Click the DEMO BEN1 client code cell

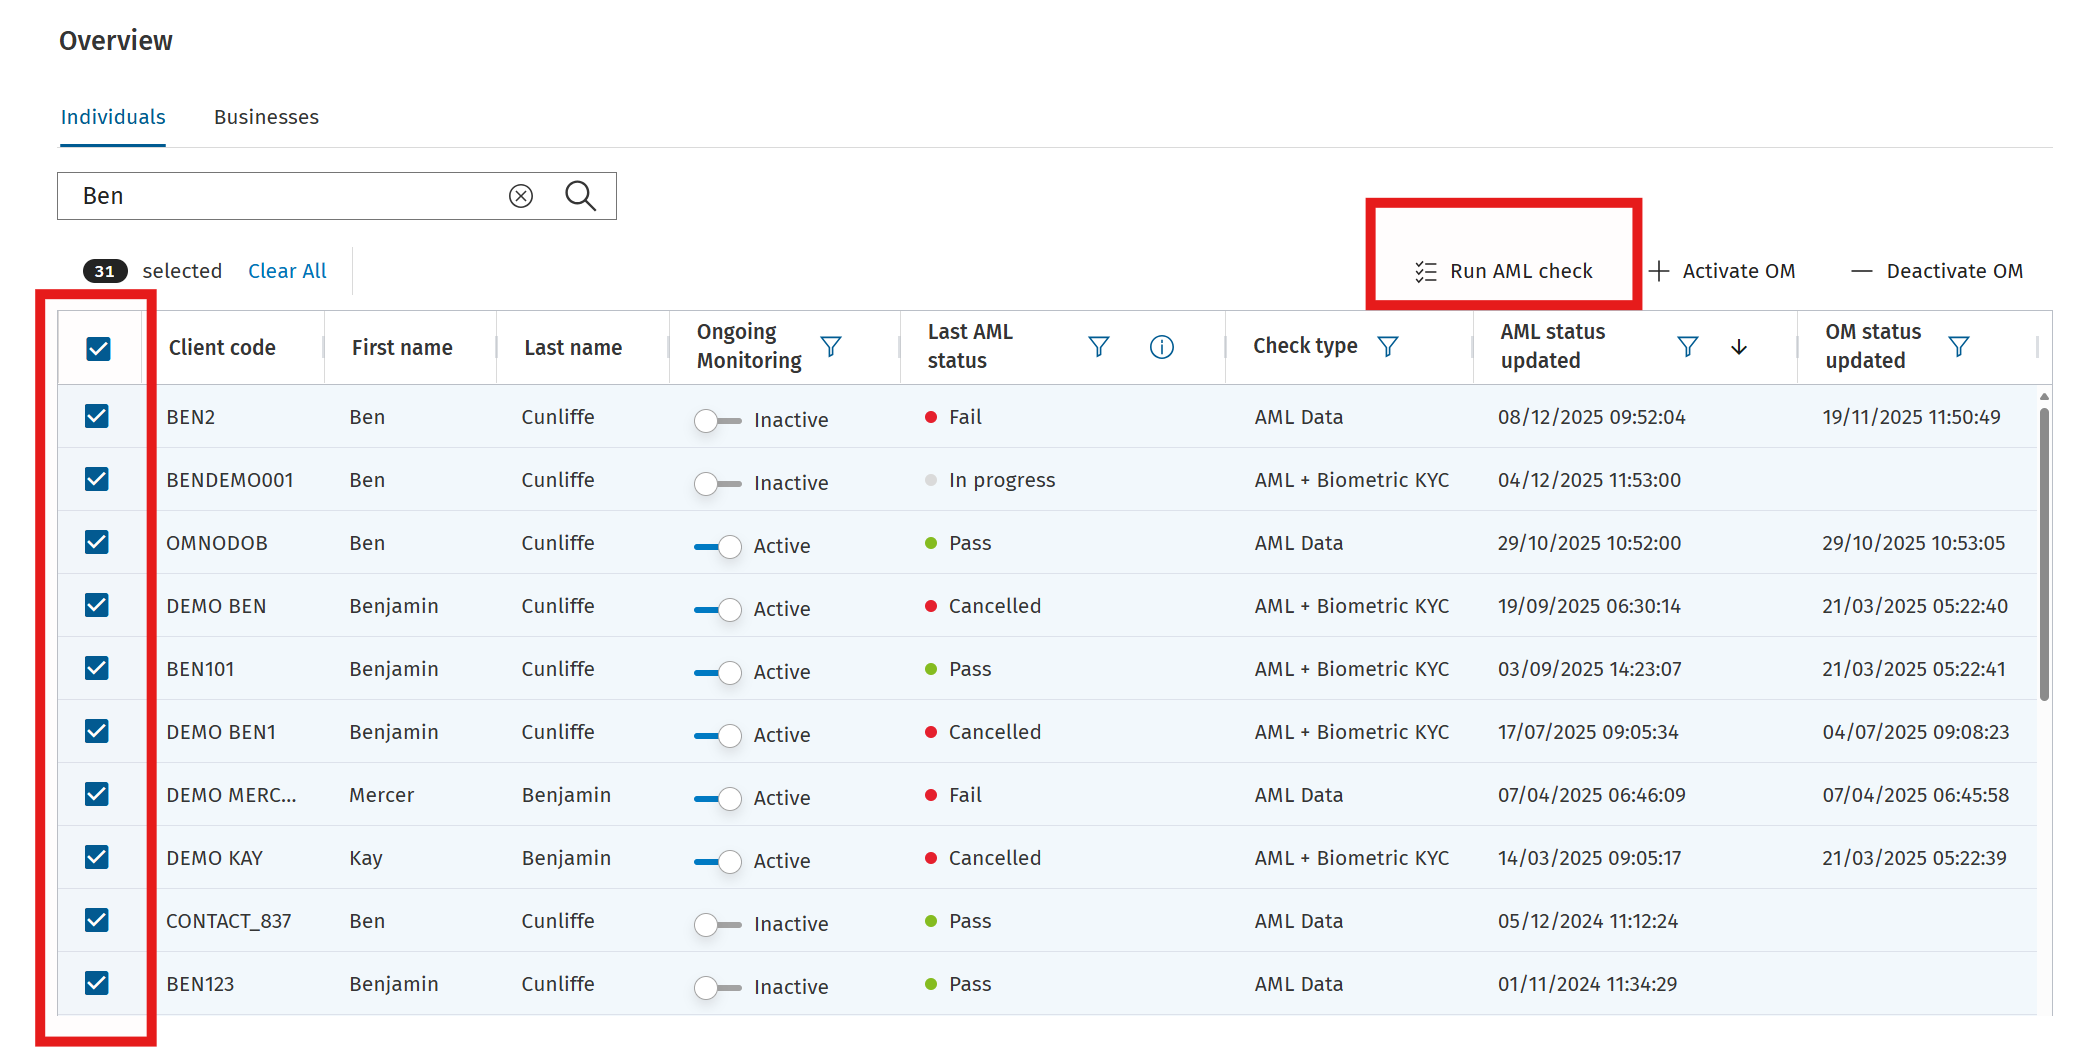click(x=221, y=732)
